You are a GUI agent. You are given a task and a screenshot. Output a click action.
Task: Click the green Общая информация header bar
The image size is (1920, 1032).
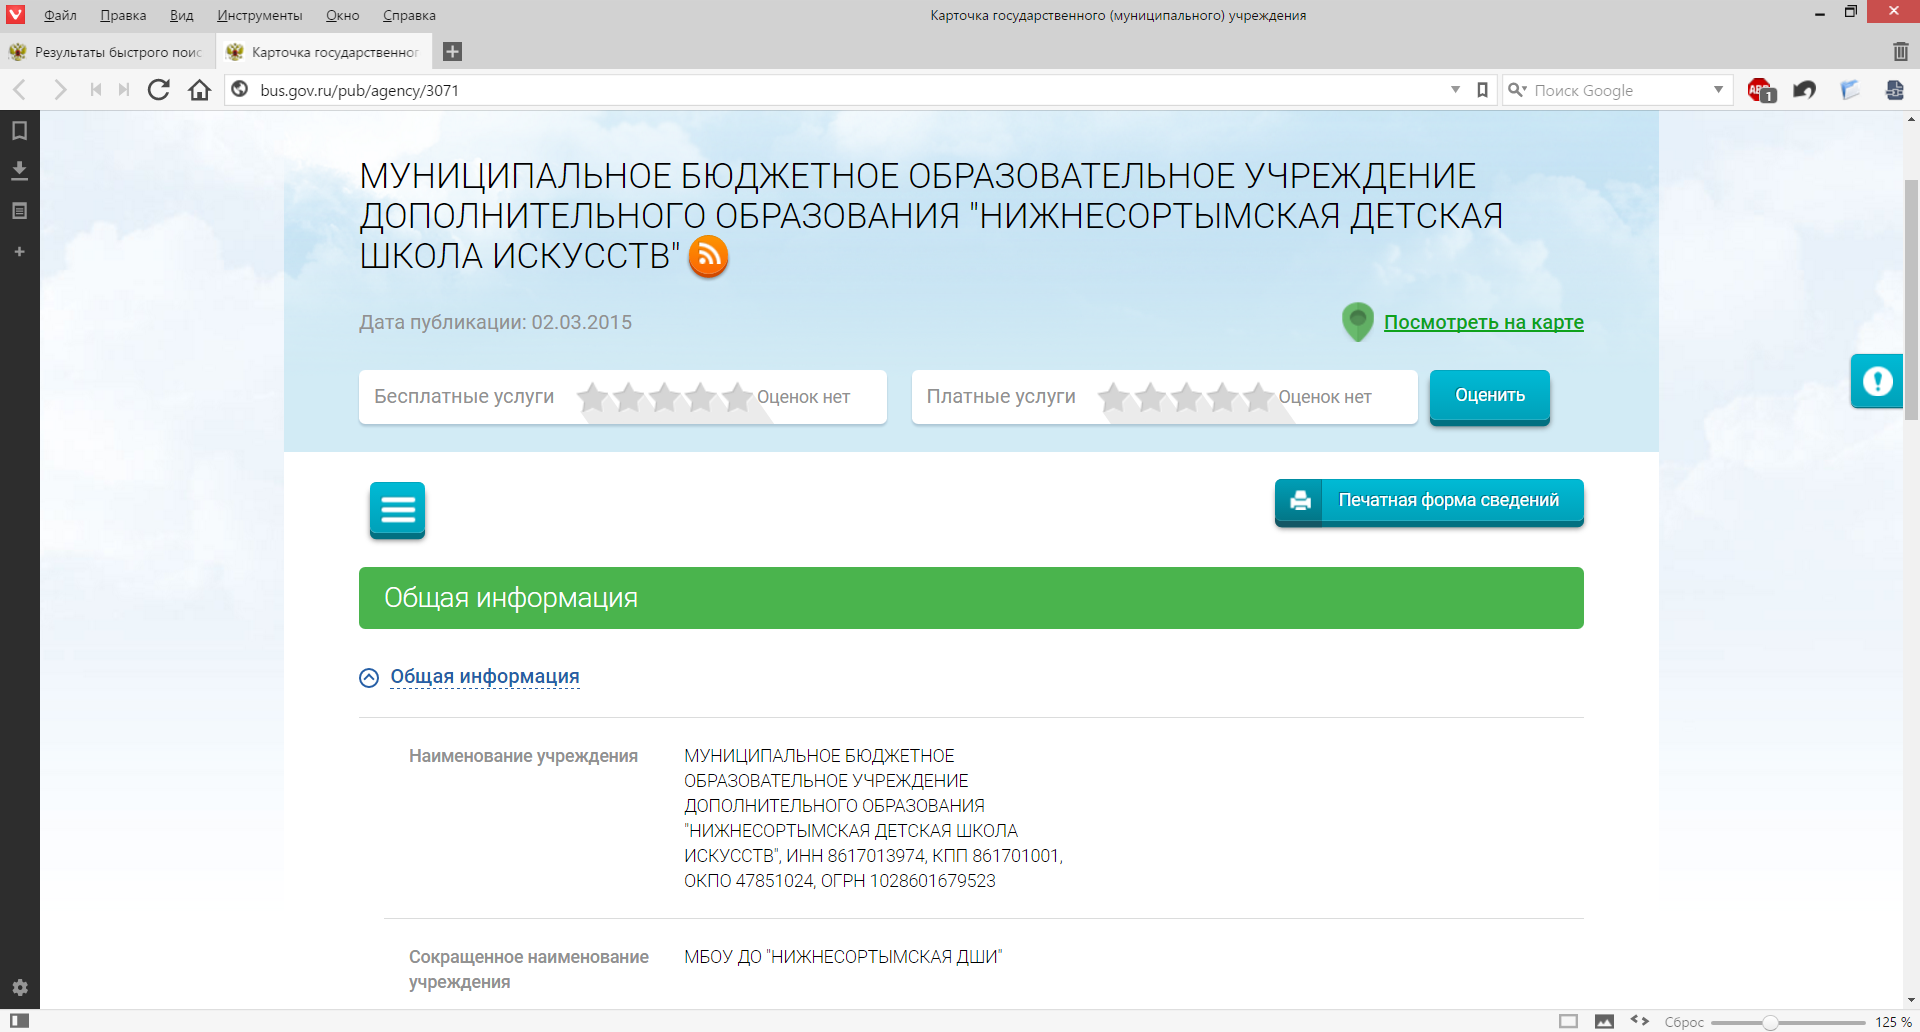point(971,598)
